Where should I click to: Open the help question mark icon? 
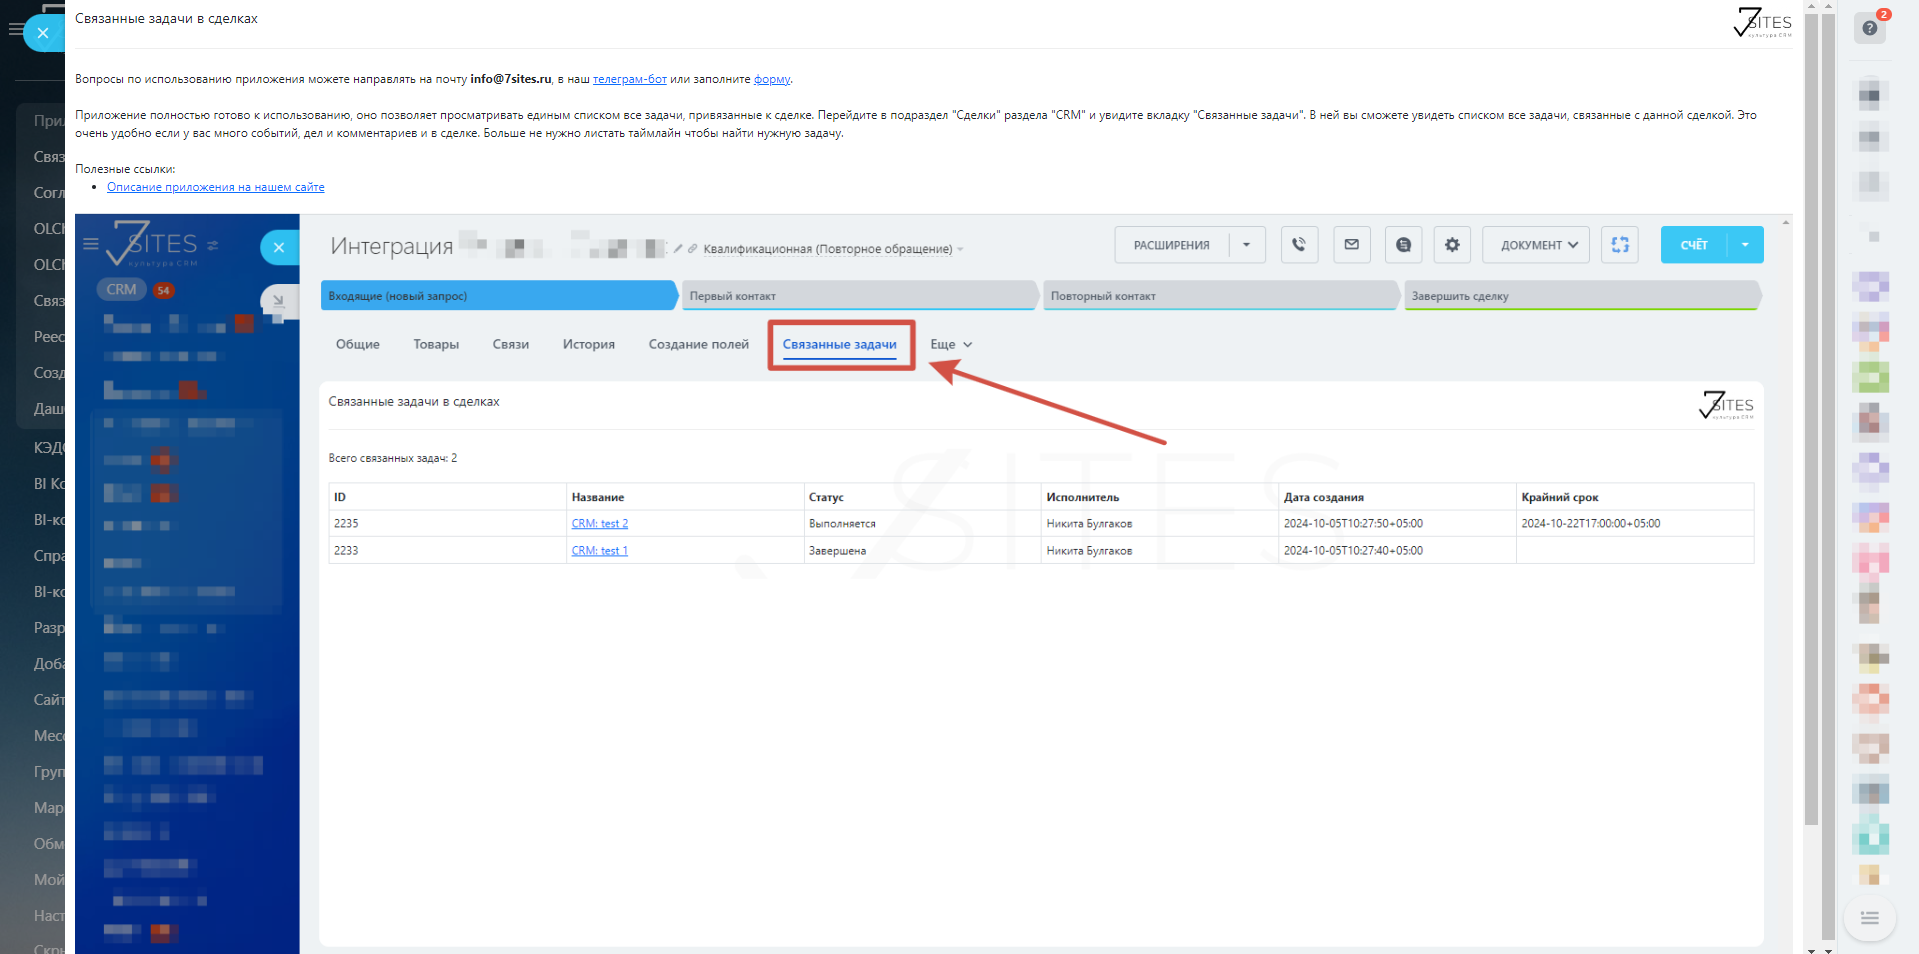(x=1869, y=28)
